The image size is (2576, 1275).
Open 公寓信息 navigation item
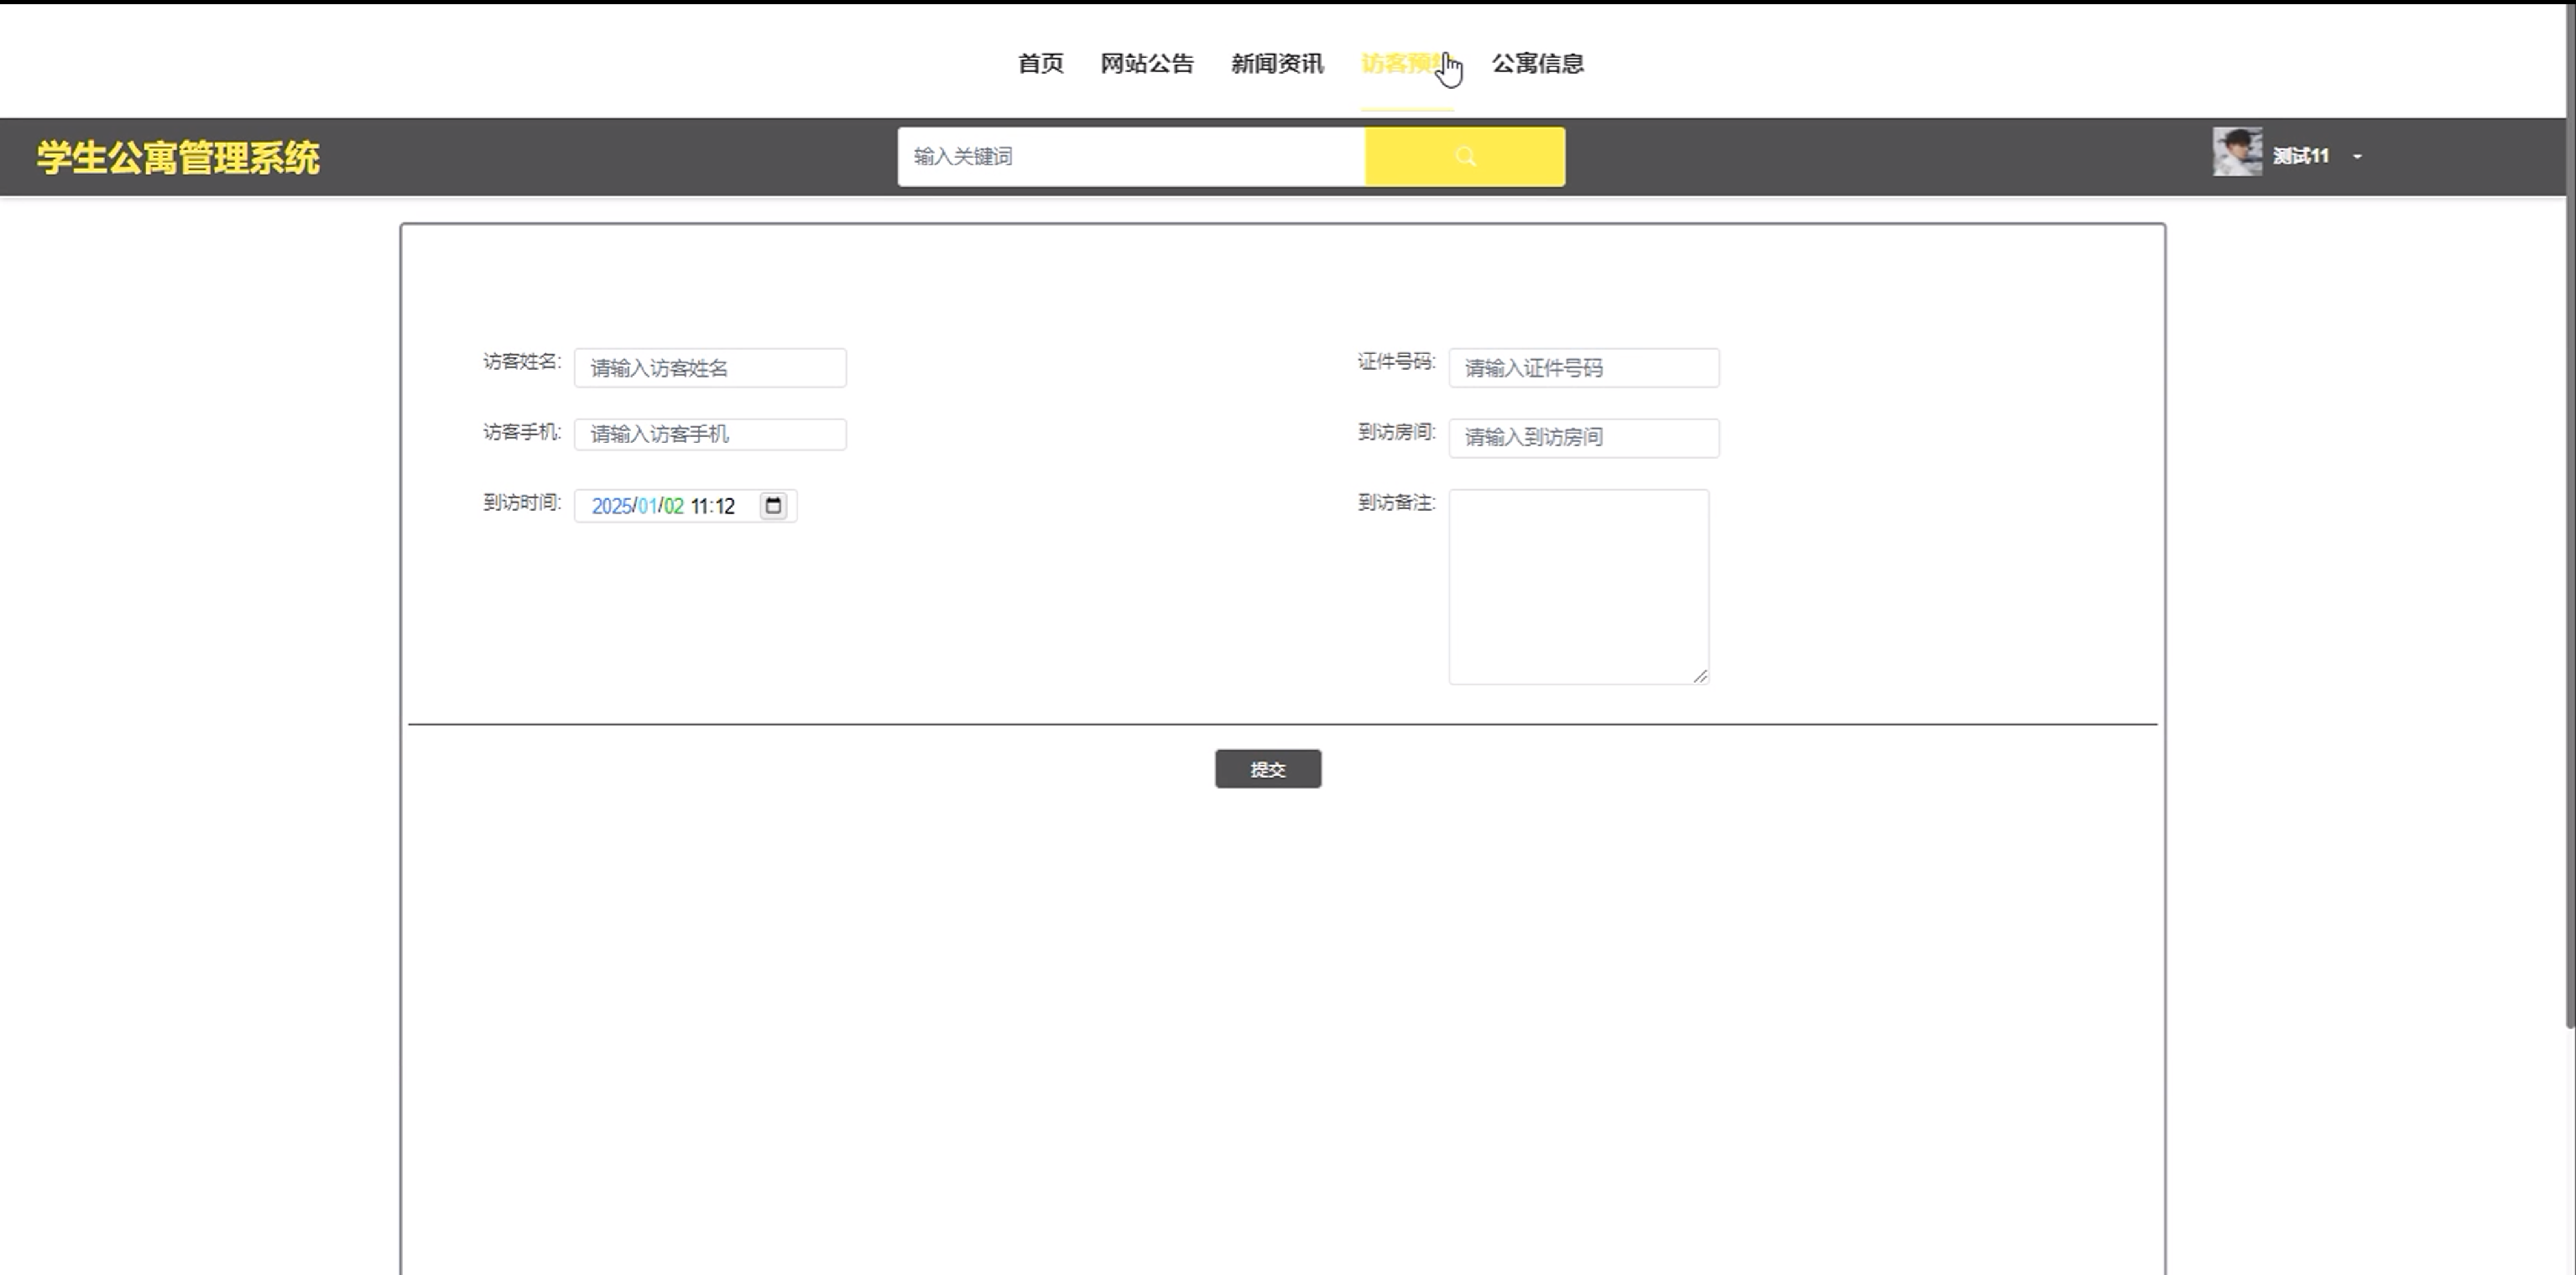tap(1537, 63)
